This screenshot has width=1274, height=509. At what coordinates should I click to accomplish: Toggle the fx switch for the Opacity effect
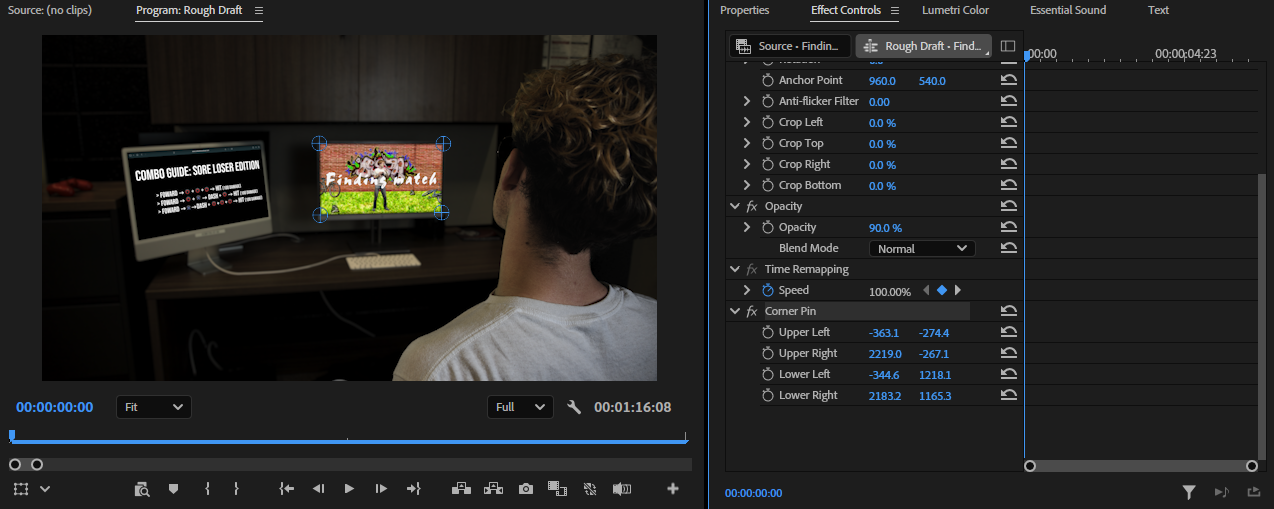pyautogui.click(x=752, y=206)
